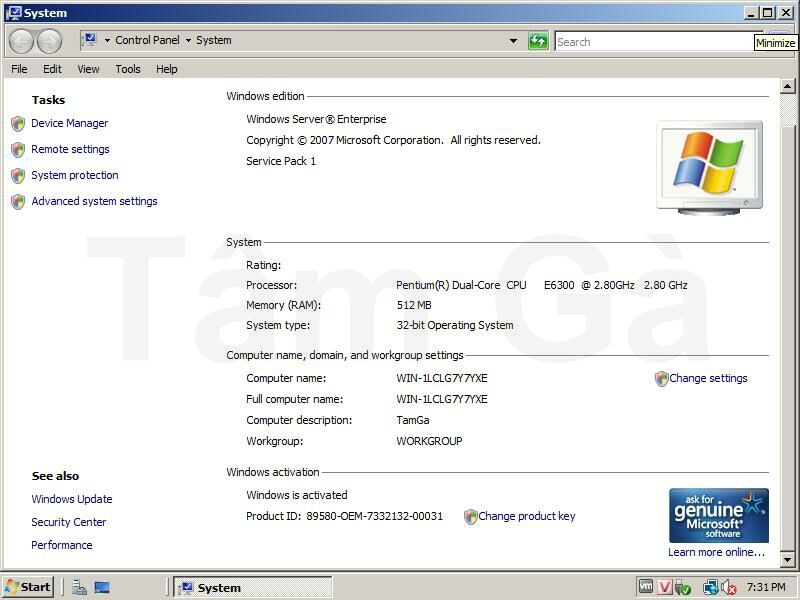Click Learn more online link
Viewport: 800px width, 600px height.
716,552
